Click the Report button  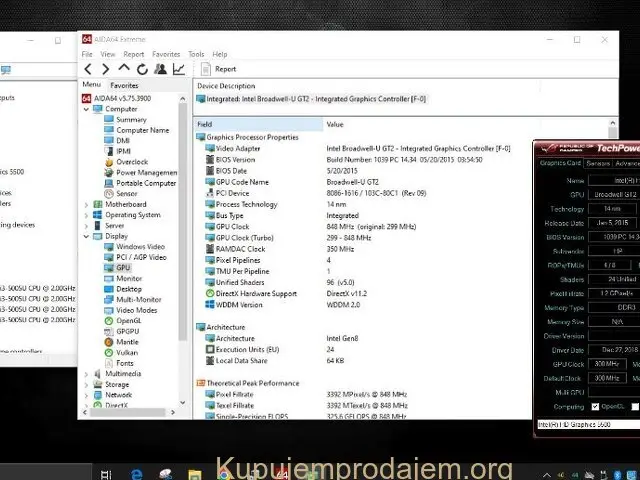point(219,69)
